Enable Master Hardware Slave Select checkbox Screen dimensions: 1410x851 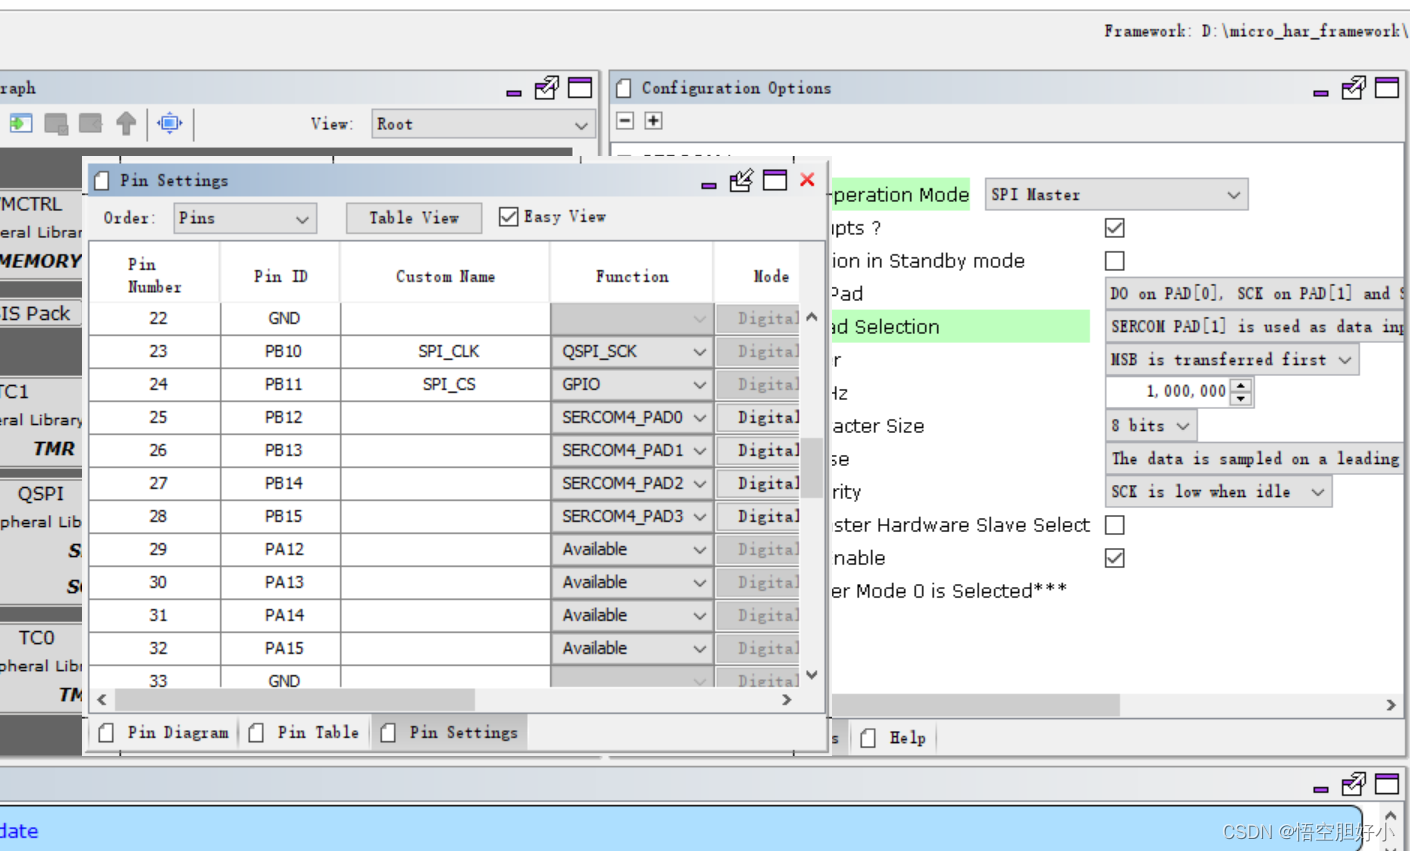point(1115,525)
